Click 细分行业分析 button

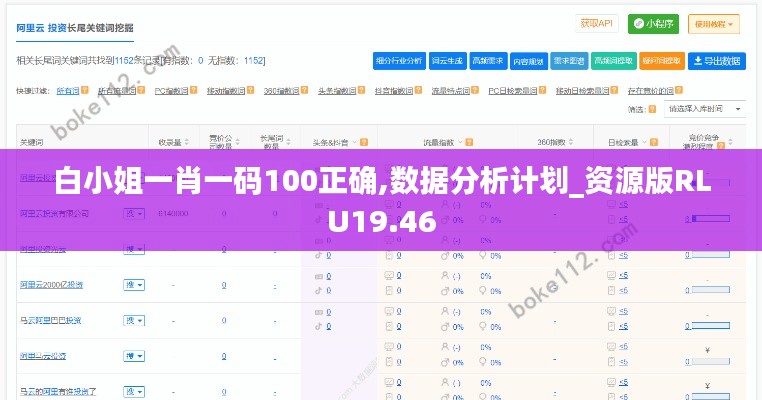coord(399,61)
